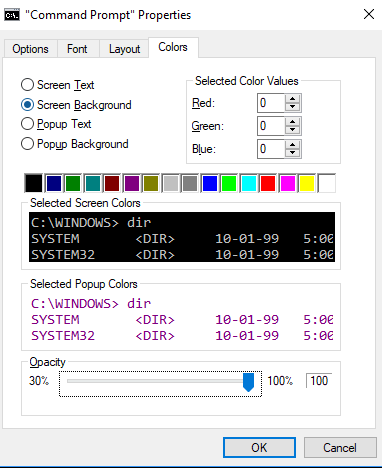Pick the bright red swatch

pyautogui.click(x=268, y=183)
